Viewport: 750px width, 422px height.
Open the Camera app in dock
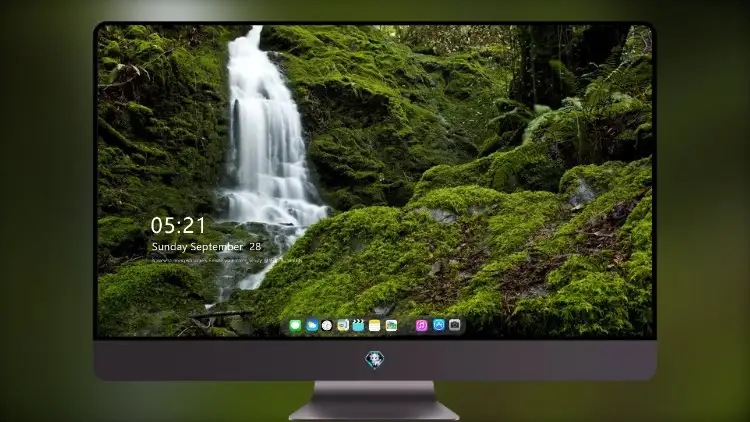point(455,325)
